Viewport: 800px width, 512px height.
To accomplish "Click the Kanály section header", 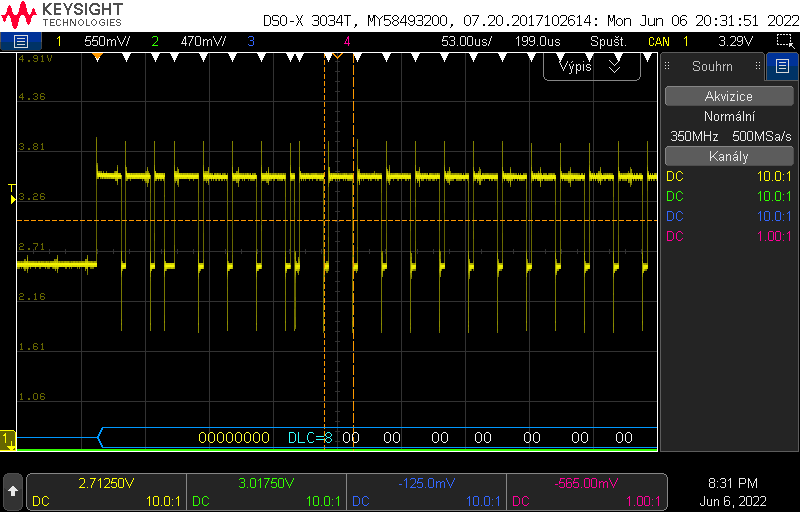I will (729, 156).
